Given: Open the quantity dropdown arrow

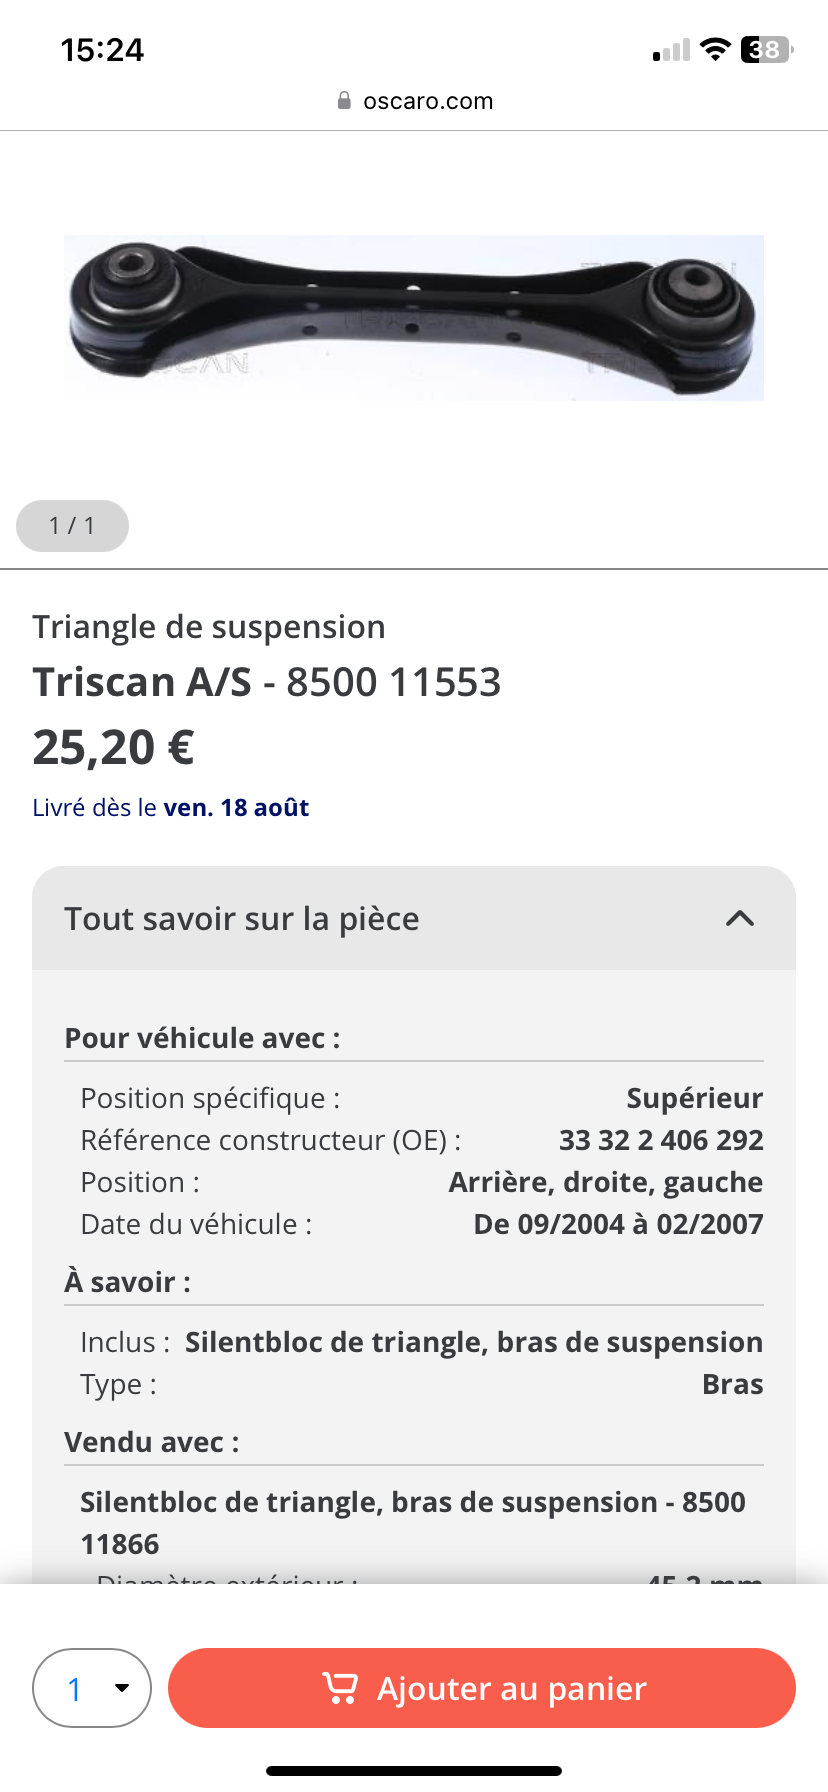Looking at the screenshot, I should coord(122,1688).
